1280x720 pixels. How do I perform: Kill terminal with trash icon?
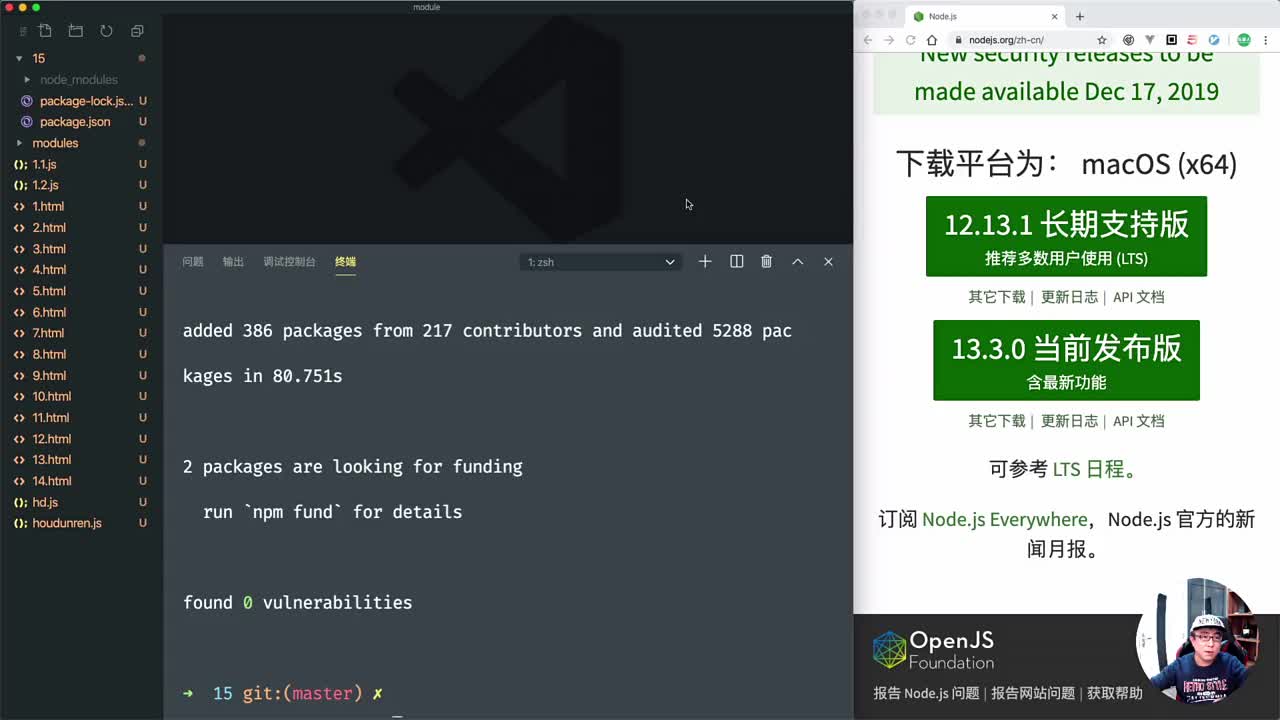click(767, 261)
